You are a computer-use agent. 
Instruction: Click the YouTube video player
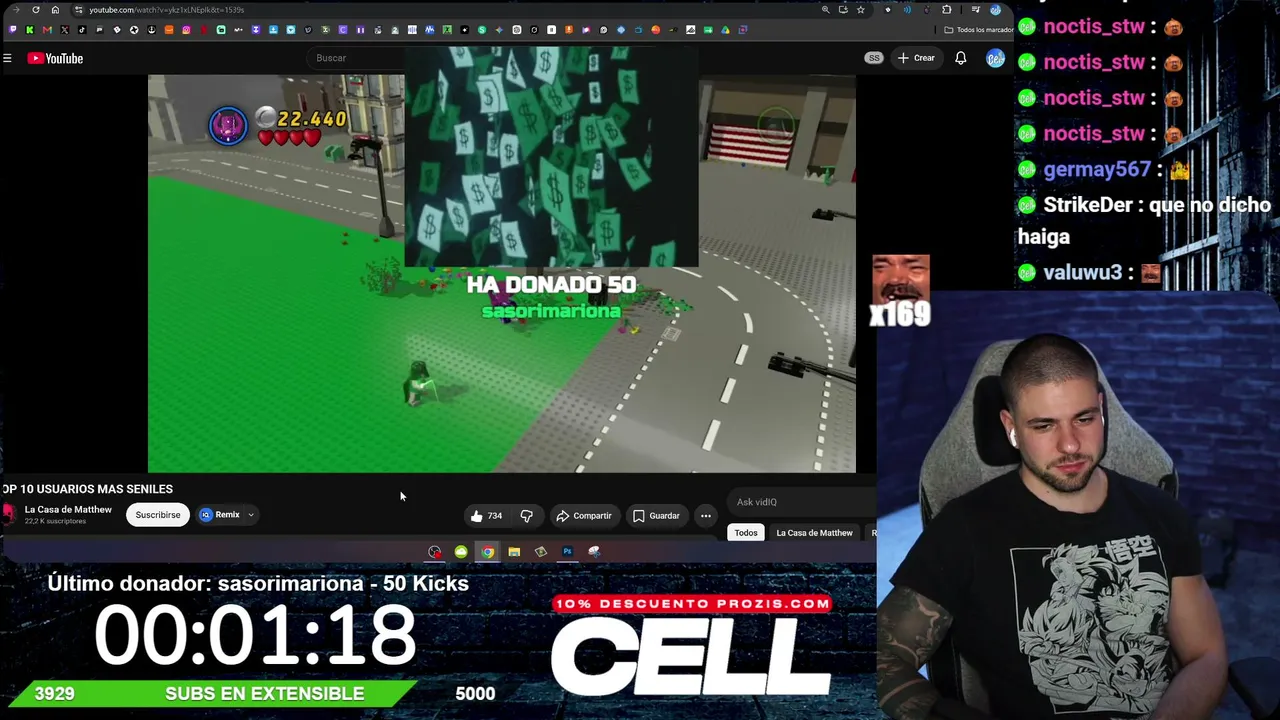point(502,273)
